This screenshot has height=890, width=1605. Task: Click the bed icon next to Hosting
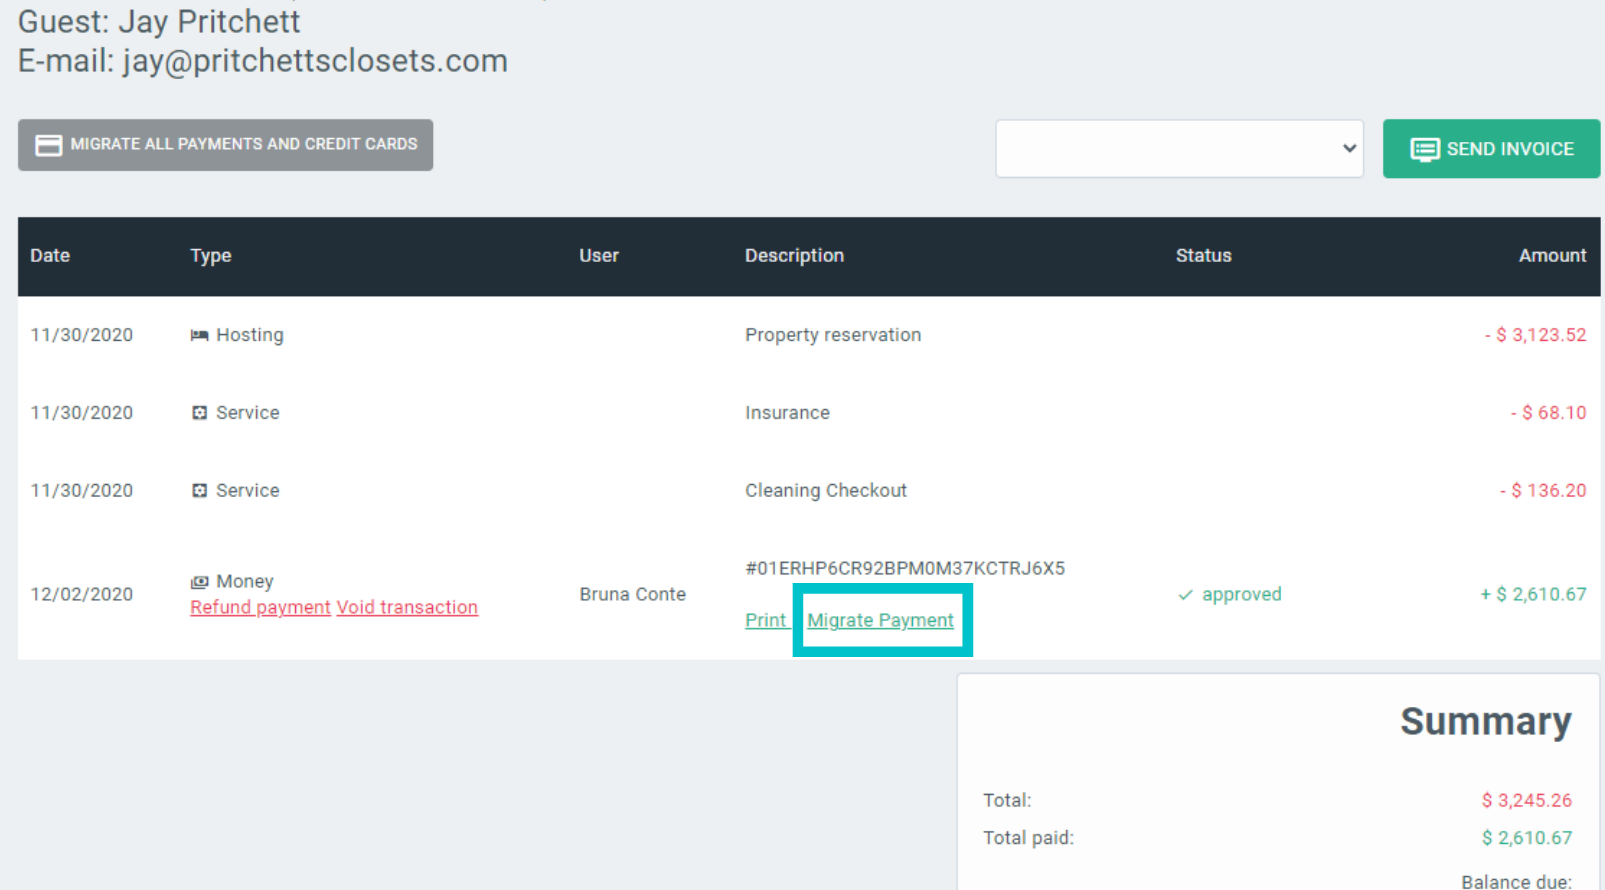(x=199, y=335)
